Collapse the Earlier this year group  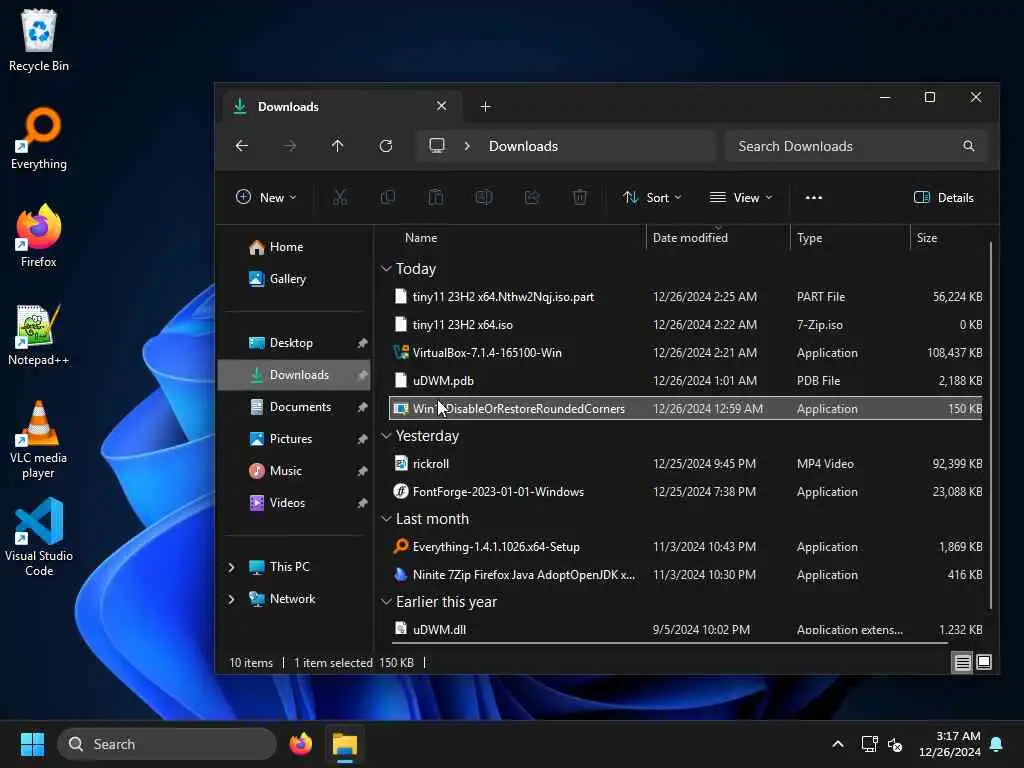click(386, 601)
